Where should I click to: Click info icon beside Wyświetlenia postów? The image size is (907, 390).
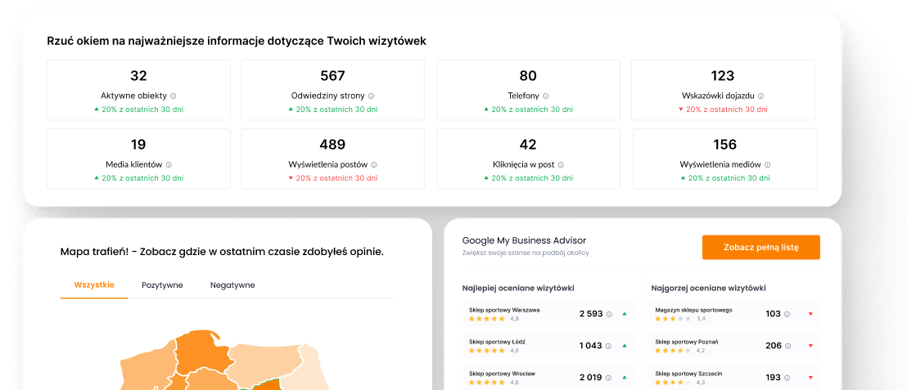pos(374,165)
